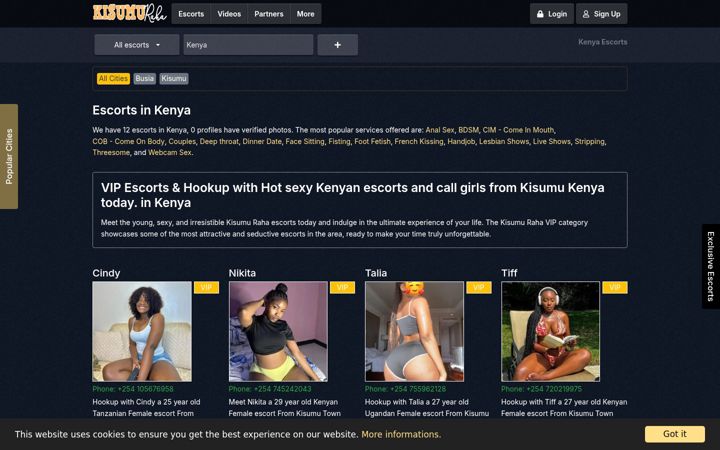This screenshot has width=720, height=450.
Task: Open the BDSM service link
Action: coord(468,130)
